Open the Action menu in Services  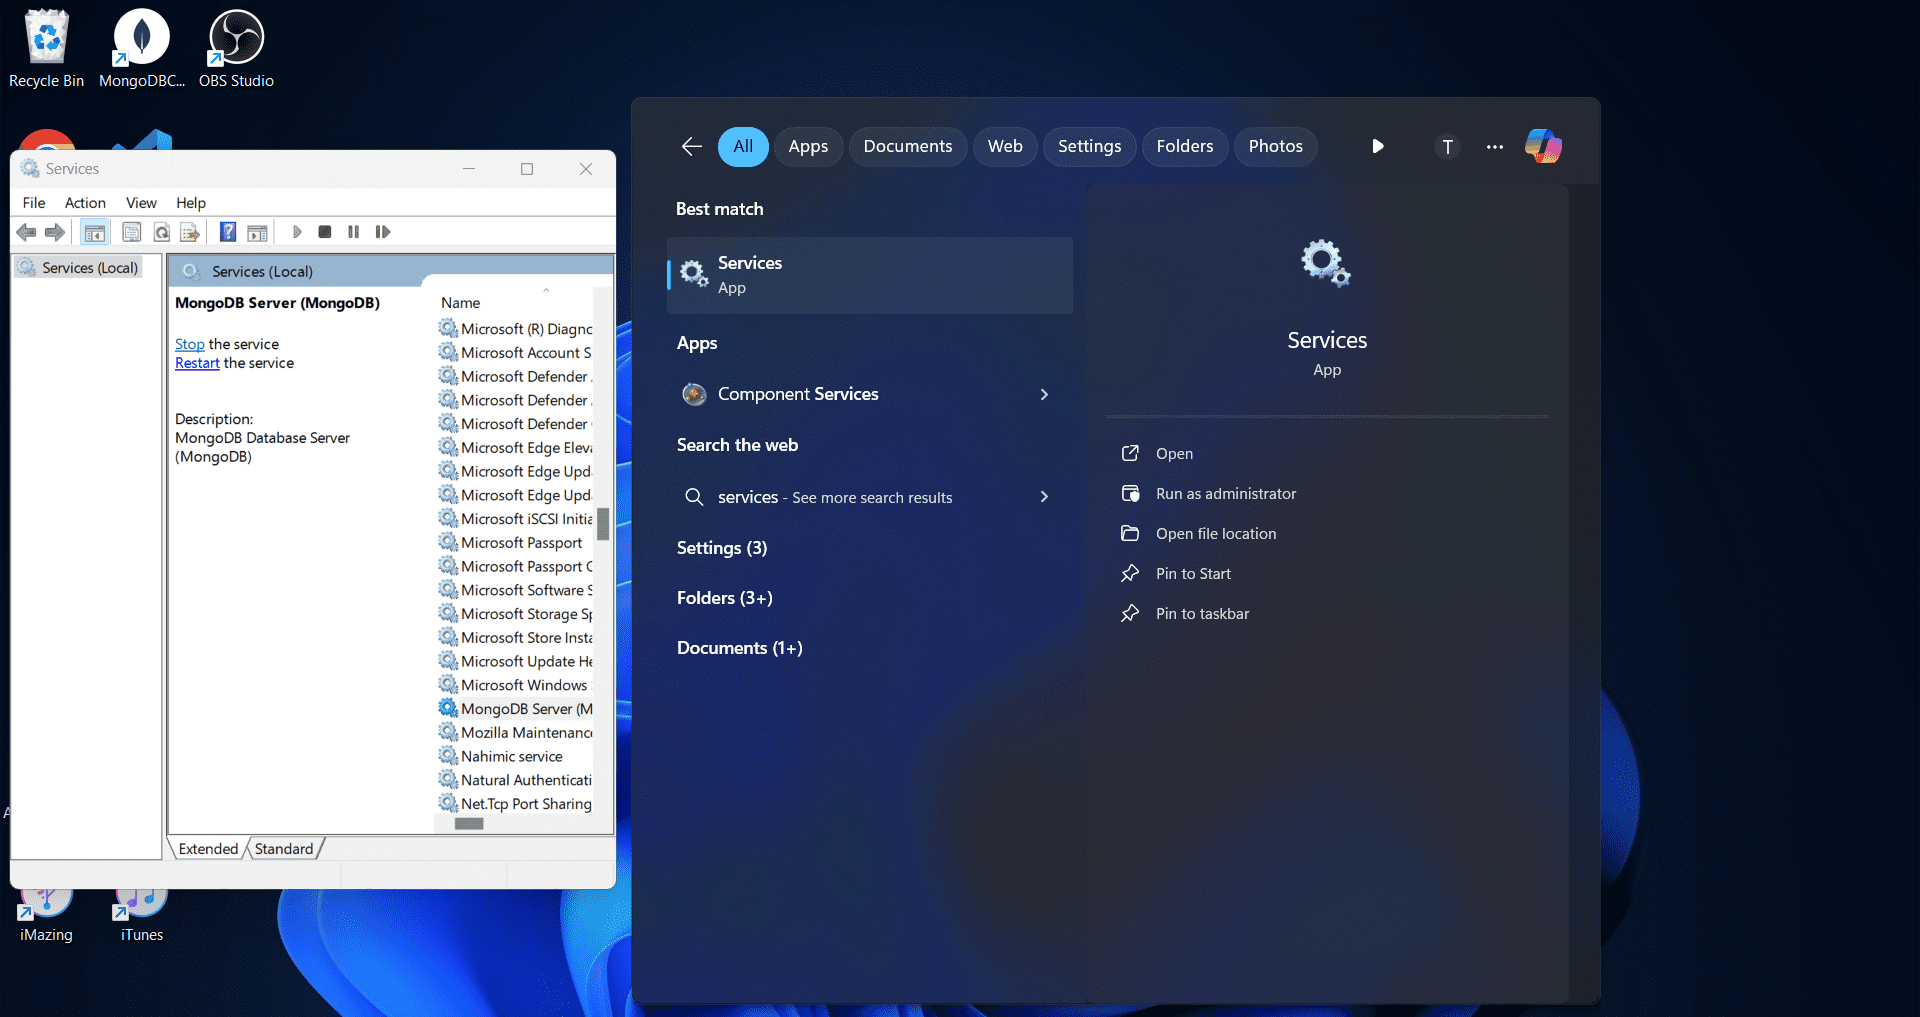click(85, 203)
